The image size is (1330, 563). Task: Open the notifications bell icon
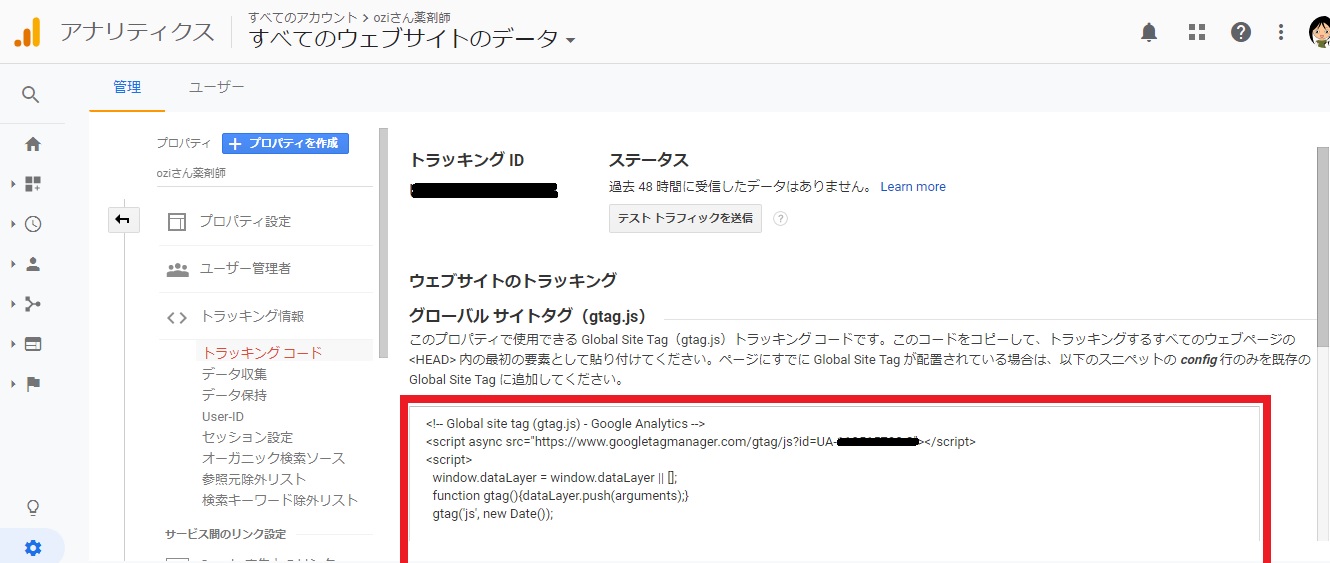click(1149, 32)
